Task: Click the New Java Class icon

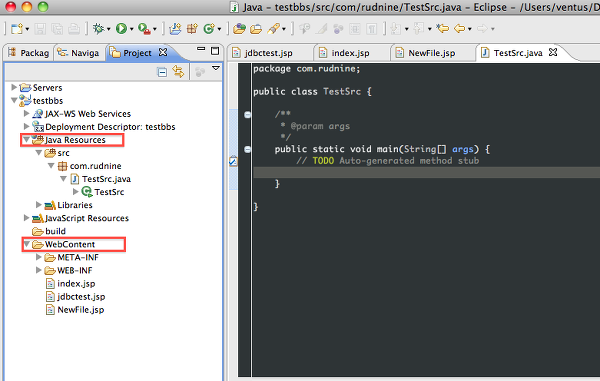Action: (x=209, y=29)
